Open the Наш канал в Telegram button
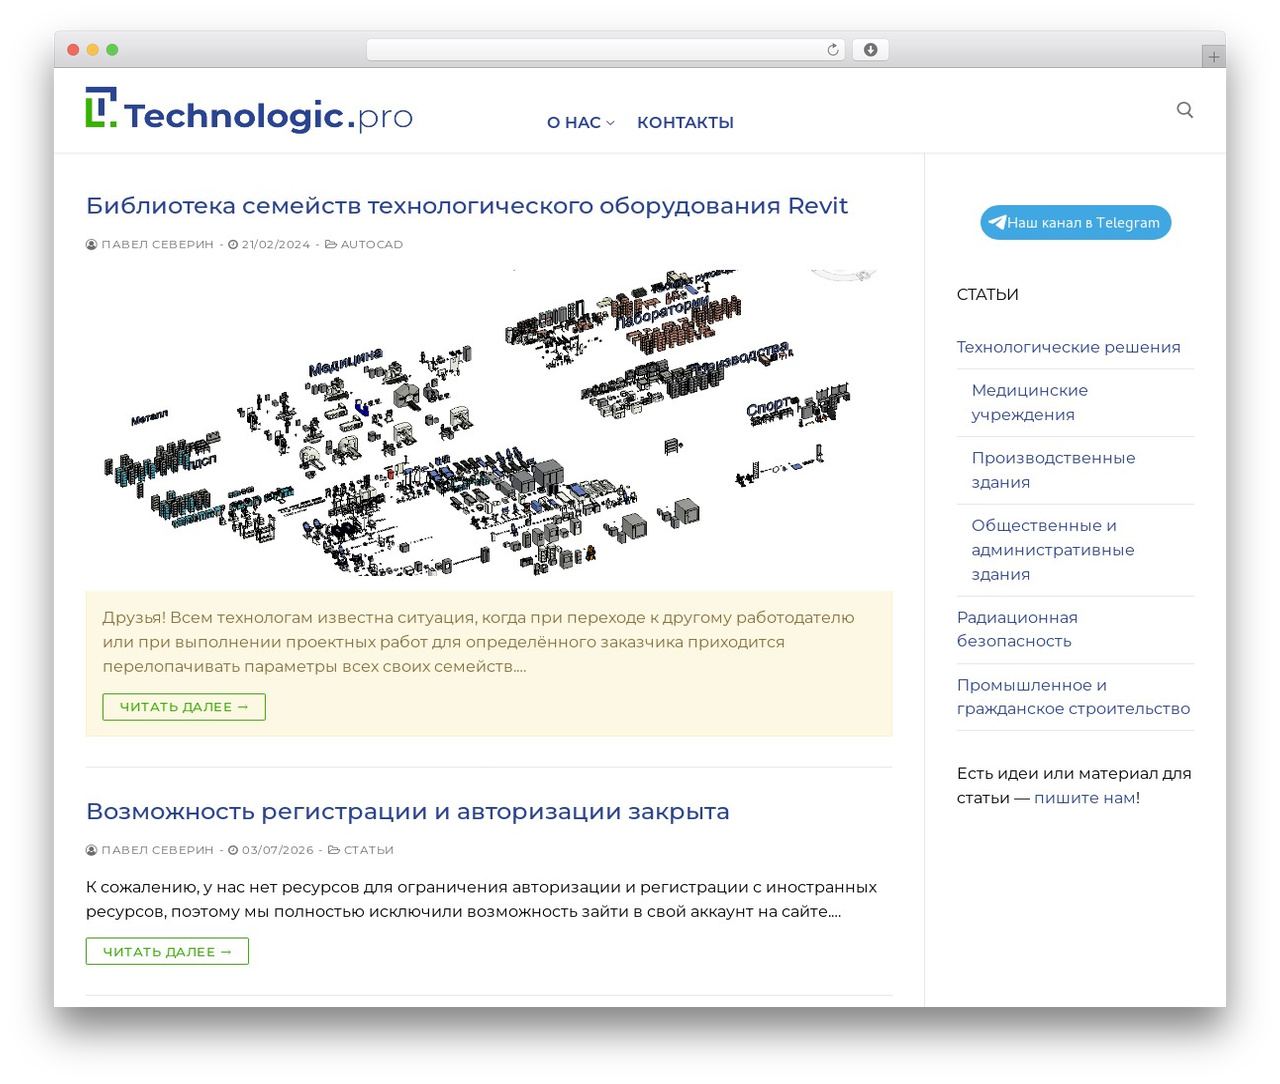1280x1084 pixels. coord(1075,222)
